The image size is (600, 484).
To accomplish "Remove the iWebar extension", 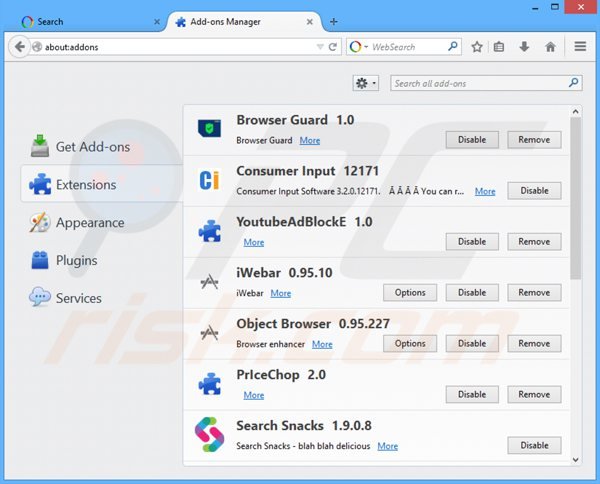I will (x=534, y=292).
